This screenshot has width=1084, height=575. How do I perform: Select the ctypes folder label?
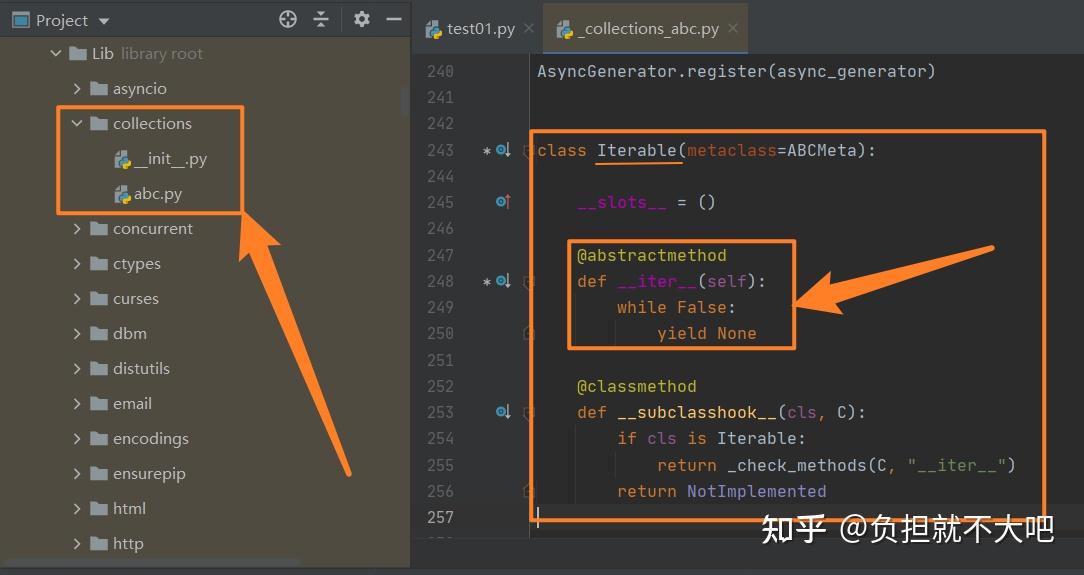pos(137,263)
